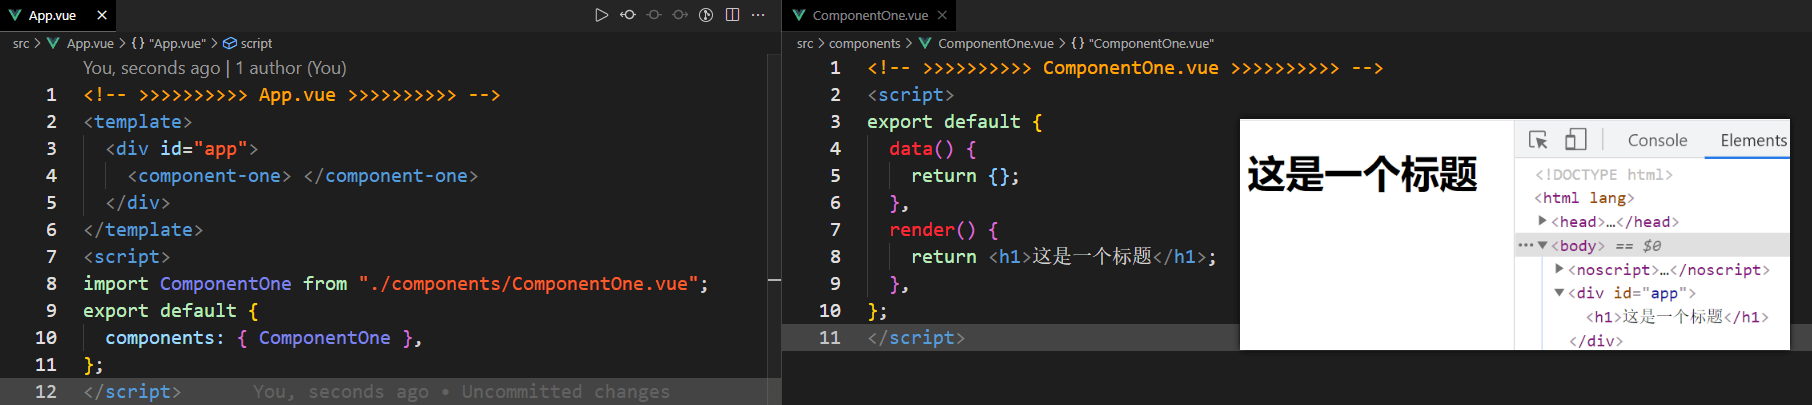Toggle DevTools device toolbar icon
The height and width of the screenshot is (405, 1812).
1575,140
